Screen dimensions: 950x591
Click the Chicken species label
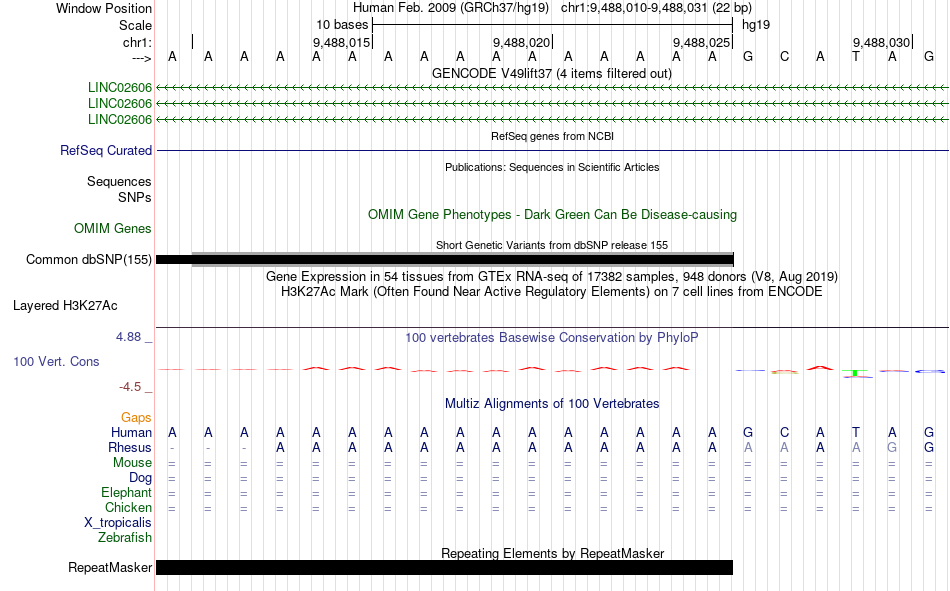coord(128,507)
